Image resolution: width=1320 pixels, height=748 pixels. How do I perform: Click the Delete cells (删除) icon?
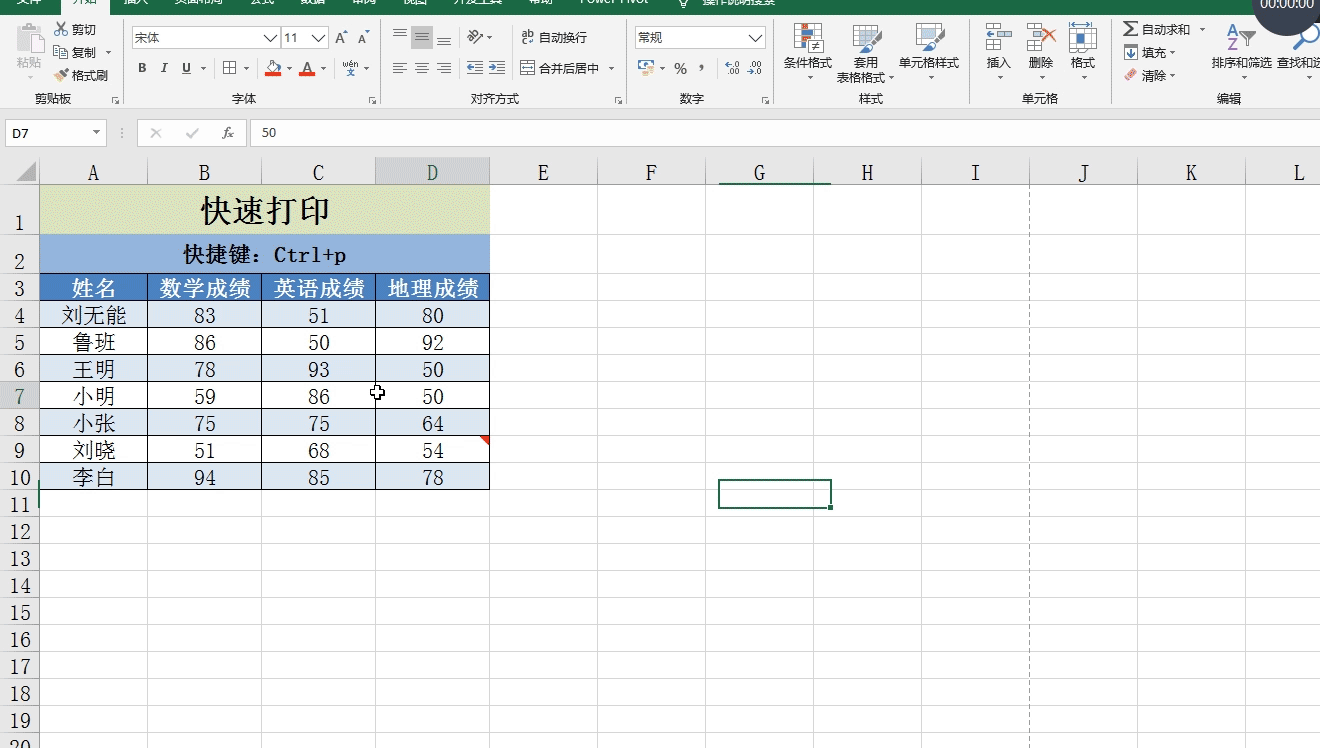coord(1041,52)
